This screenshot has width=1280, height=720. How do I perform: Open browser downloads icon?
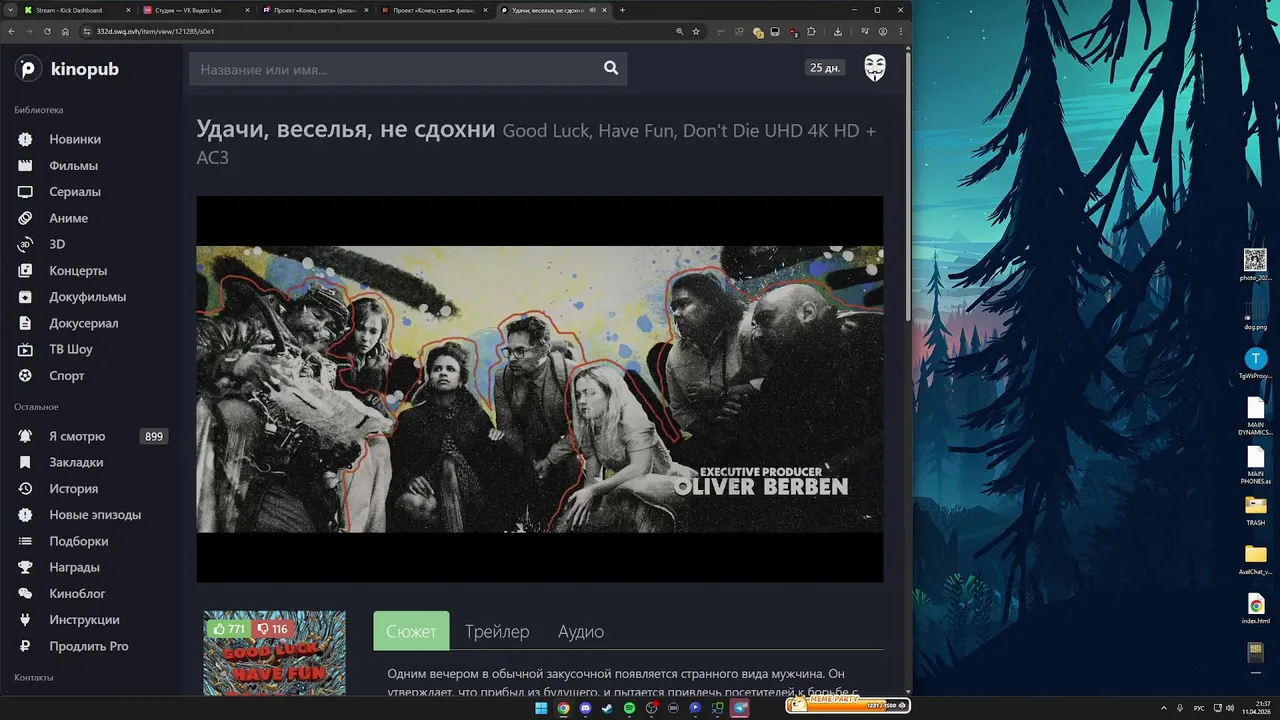[x=838, y=31]
